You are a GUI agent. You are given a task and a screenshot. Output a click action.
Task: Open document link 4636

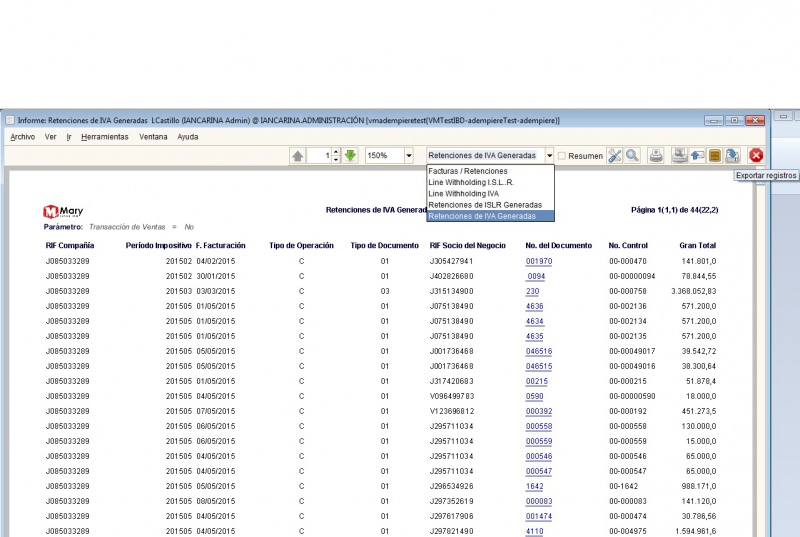[535, 306]
